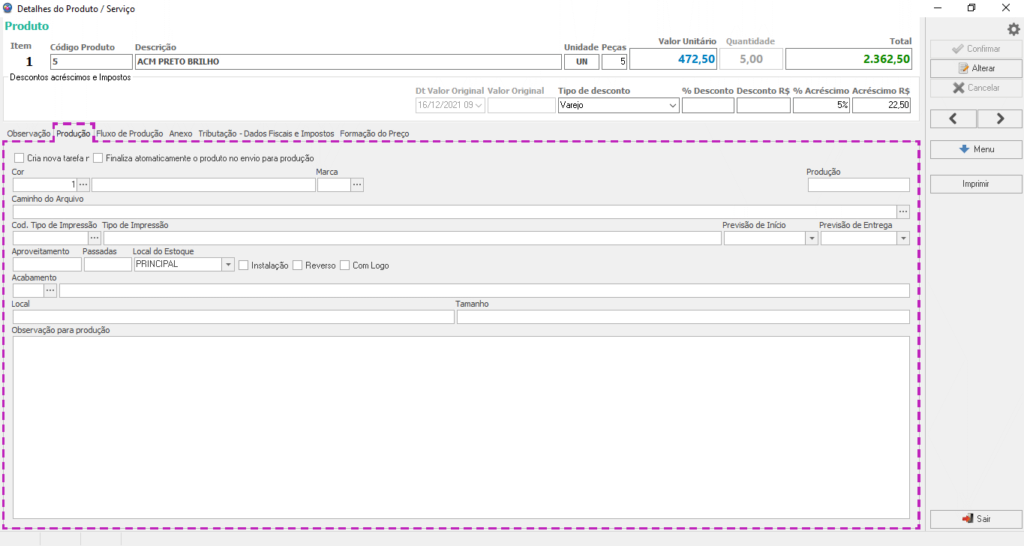Open the Formação do Preço tab
This screenshot has width=1024, height=546.
374,133
